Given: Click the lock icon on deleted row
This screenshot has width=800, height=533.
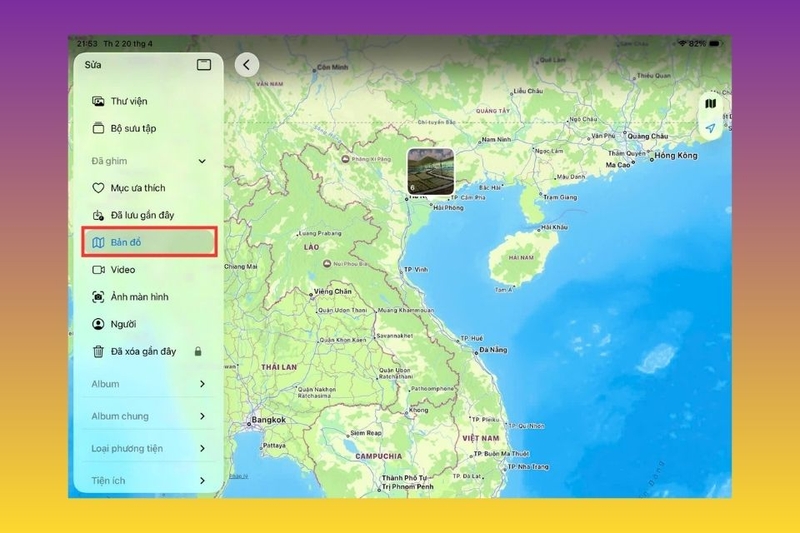Looking at the screenshot, I should pyautogui.click(x=198, y=351).
